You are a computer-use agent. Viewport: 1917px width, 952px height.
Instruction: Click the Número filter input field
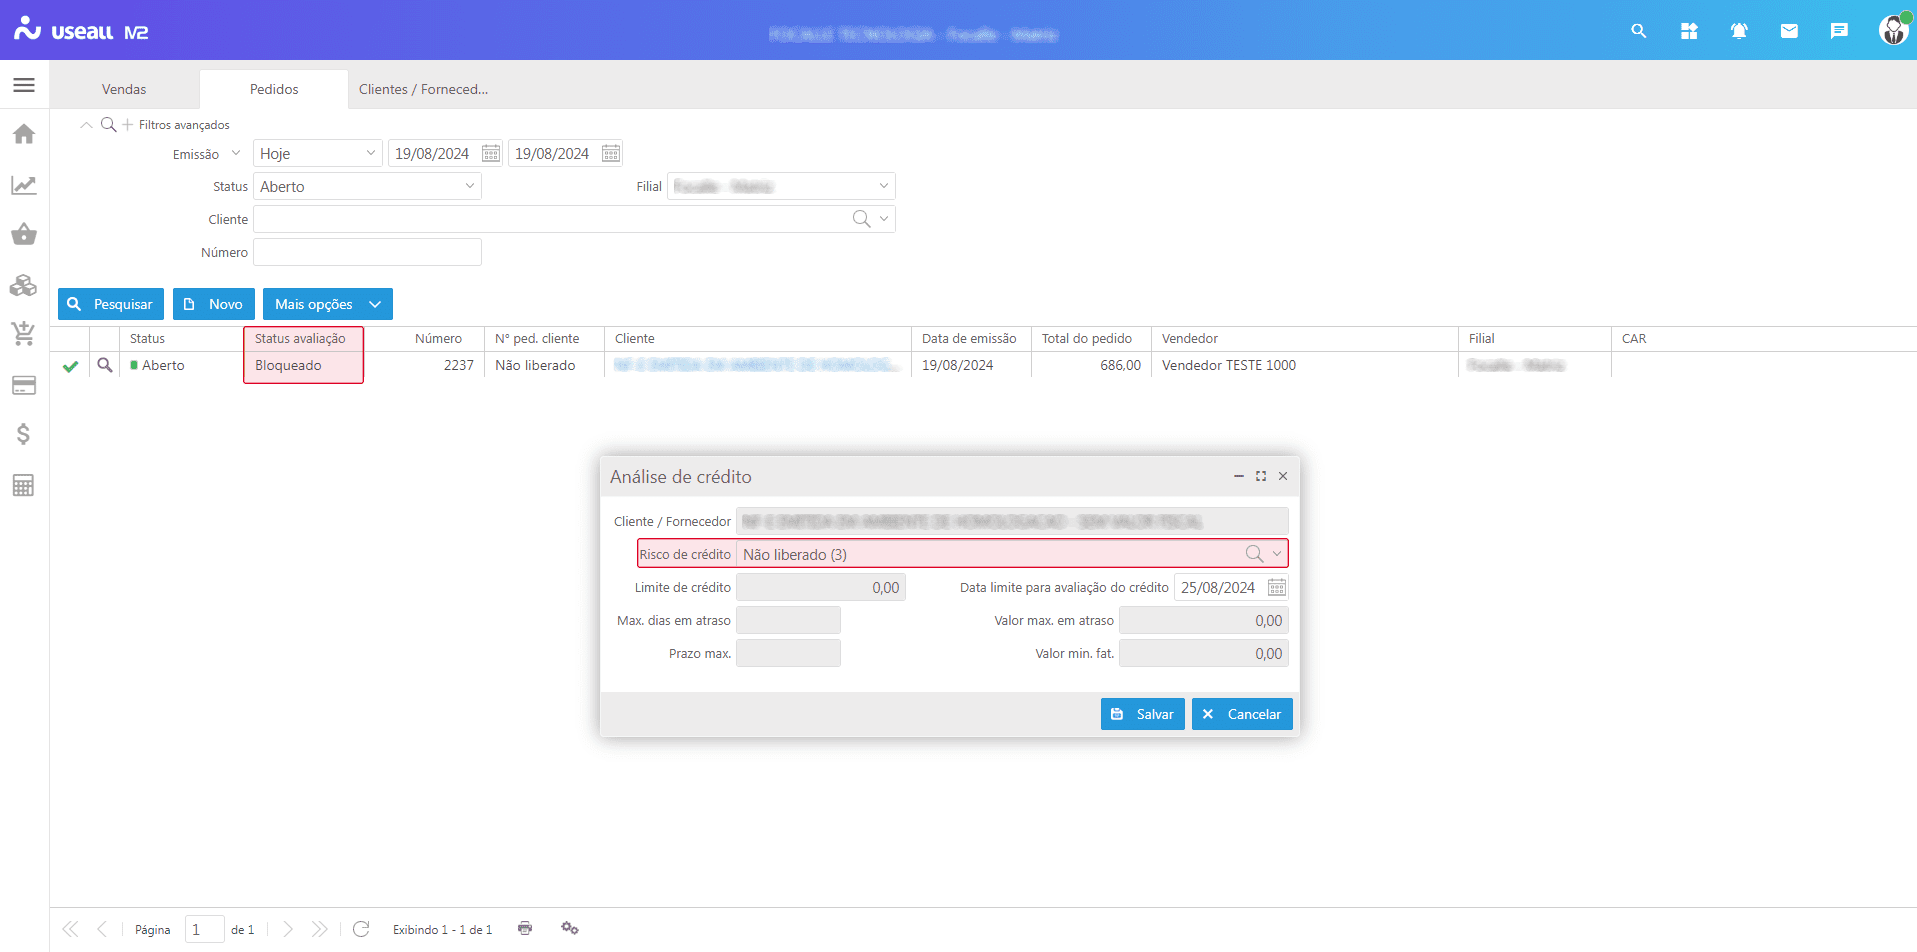coord(367,252)
